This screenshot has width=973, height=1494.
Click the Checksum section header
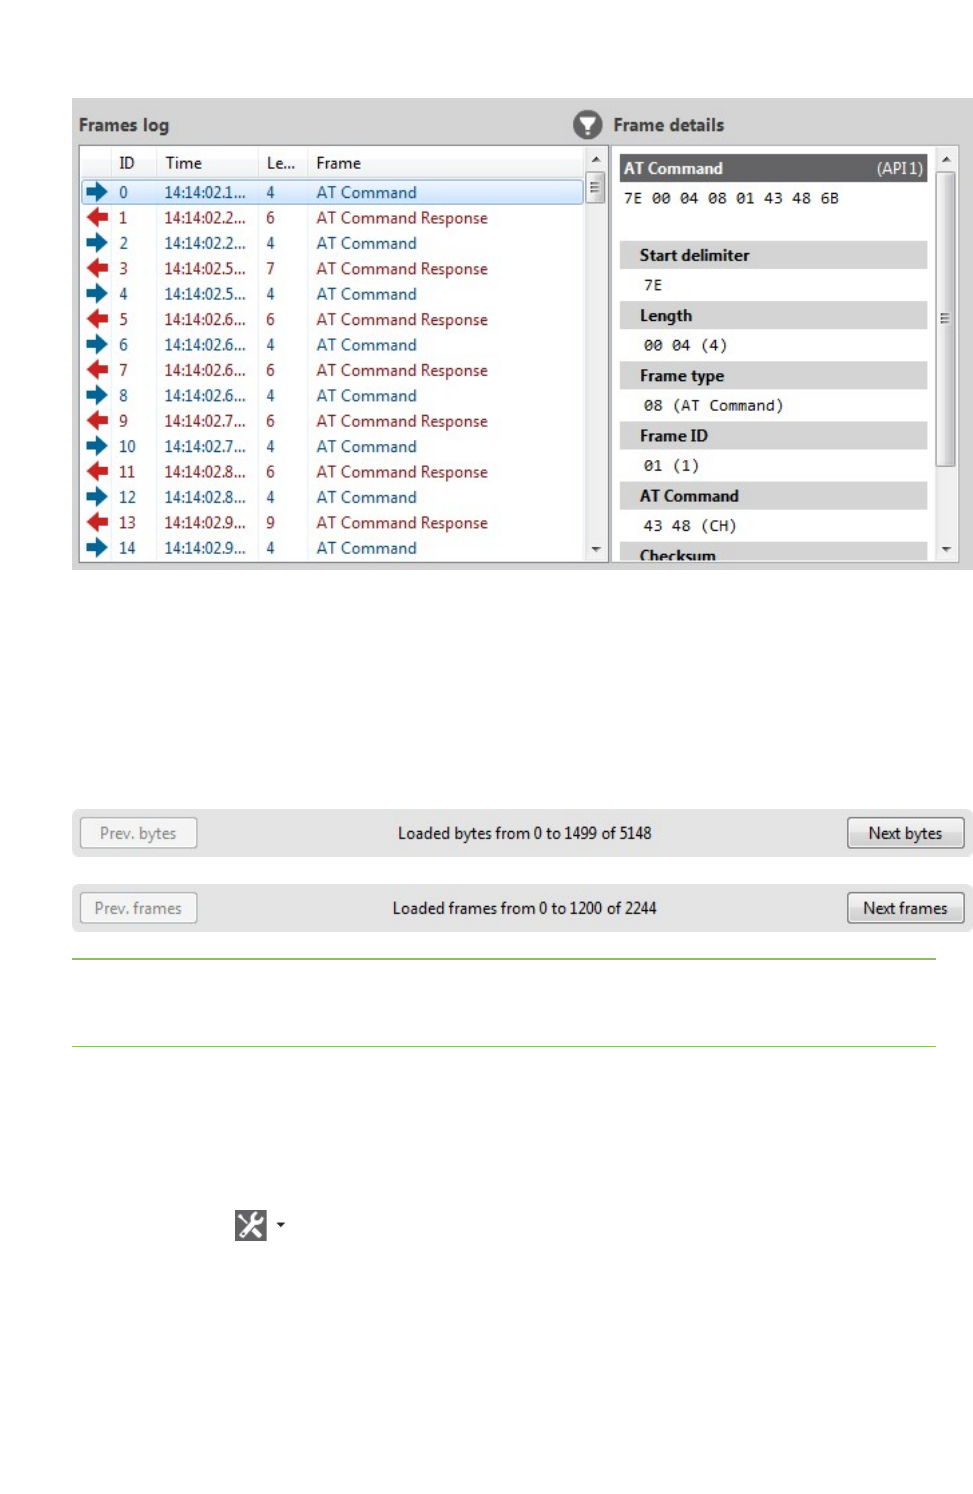773,552
